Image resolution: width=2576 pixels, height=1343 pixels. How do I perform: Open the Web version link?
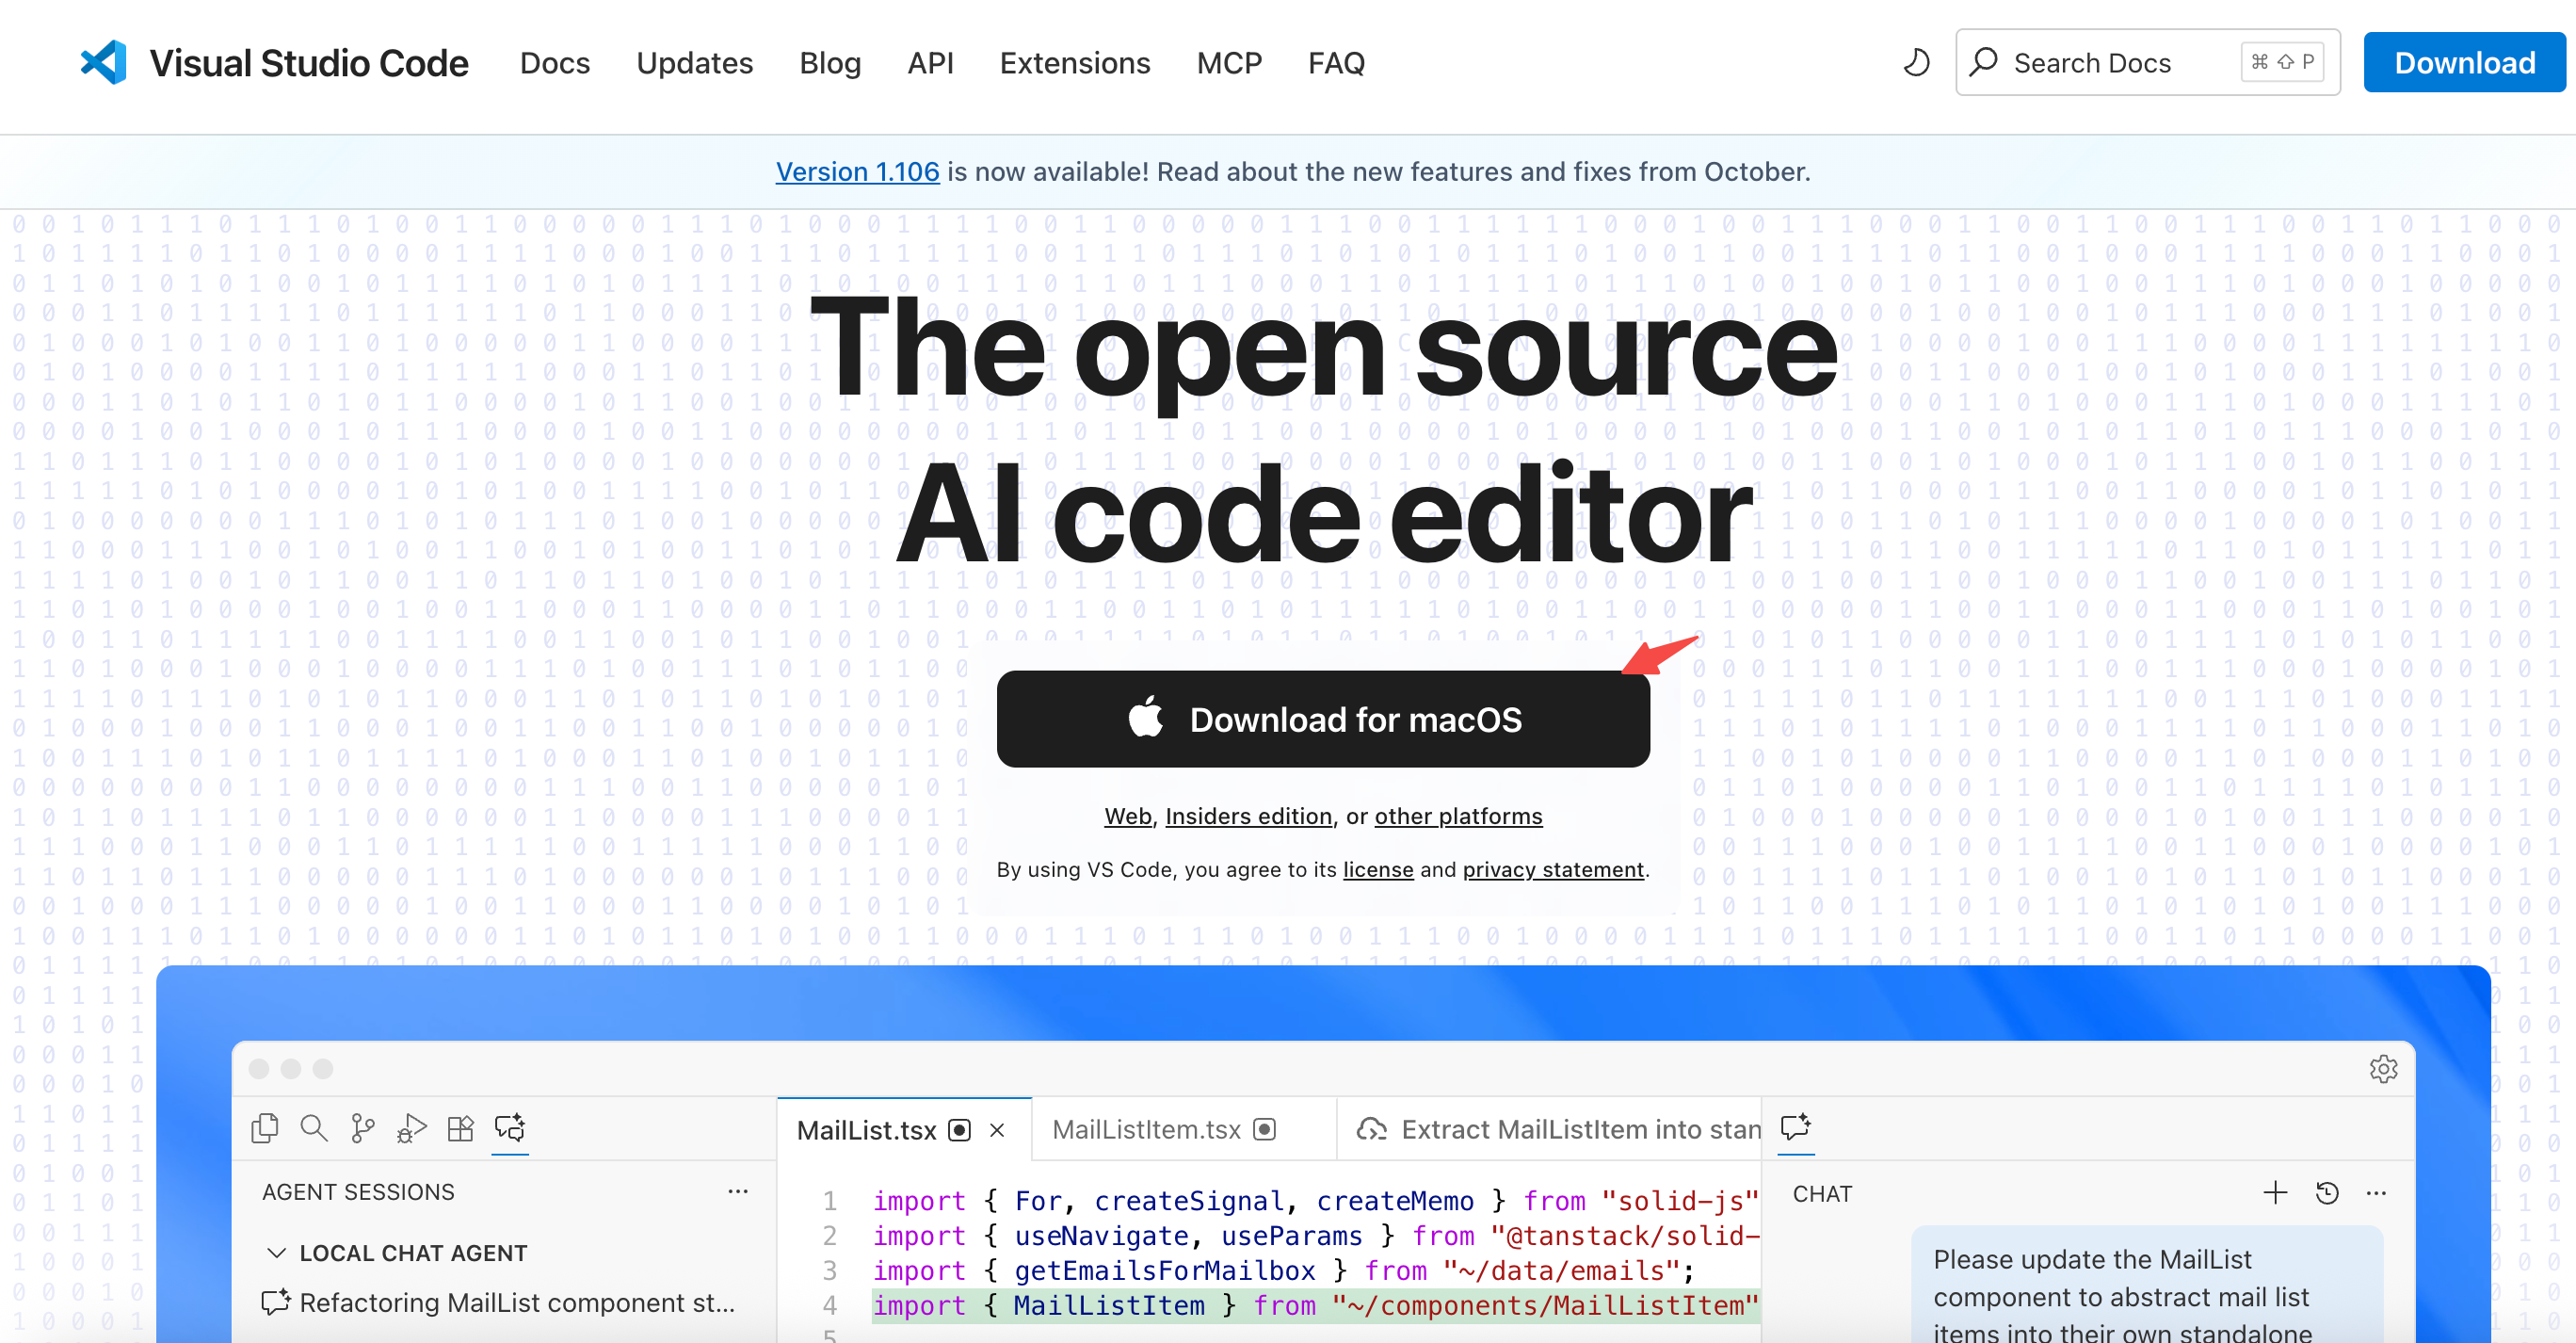pyautogui.click(x=1128, y=816)
